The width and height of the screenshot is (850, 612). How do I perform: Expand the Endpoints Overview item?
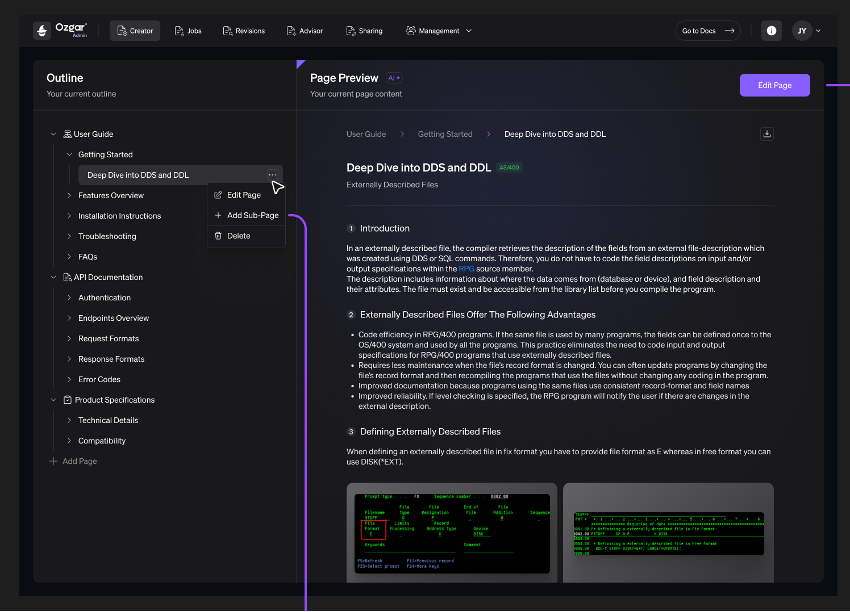click(x=69, y=318)
